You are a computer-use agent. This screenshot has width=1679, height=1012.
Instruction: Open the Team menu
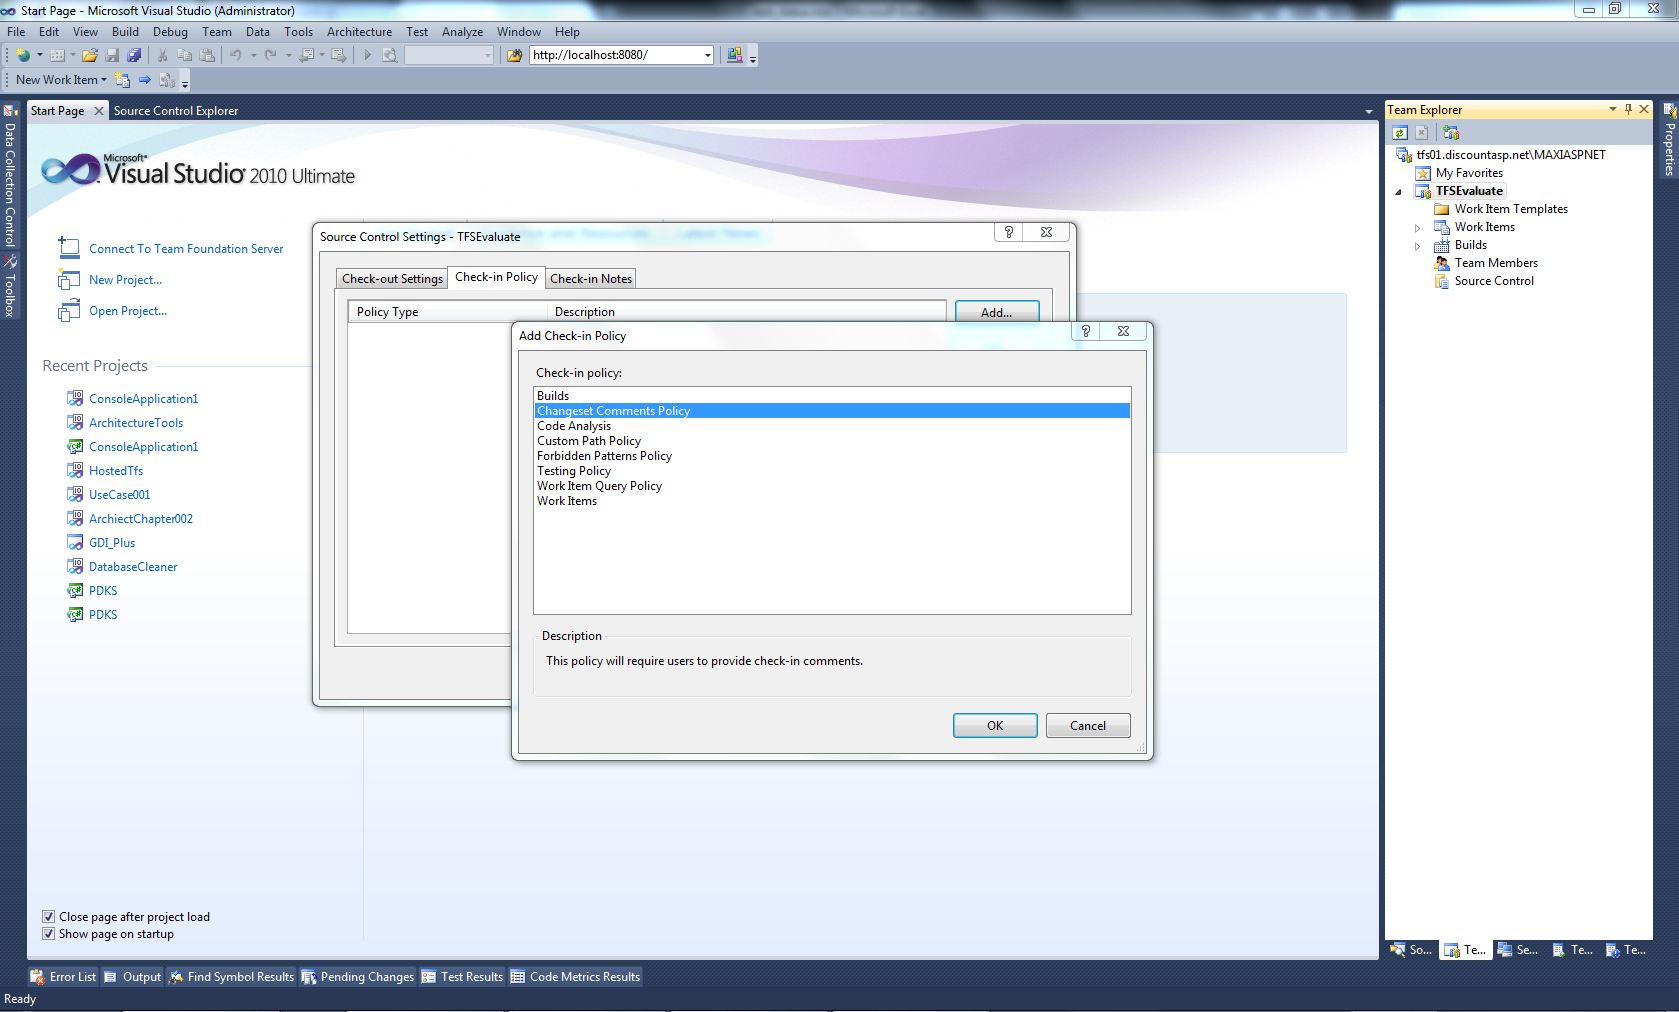[216, 32]
